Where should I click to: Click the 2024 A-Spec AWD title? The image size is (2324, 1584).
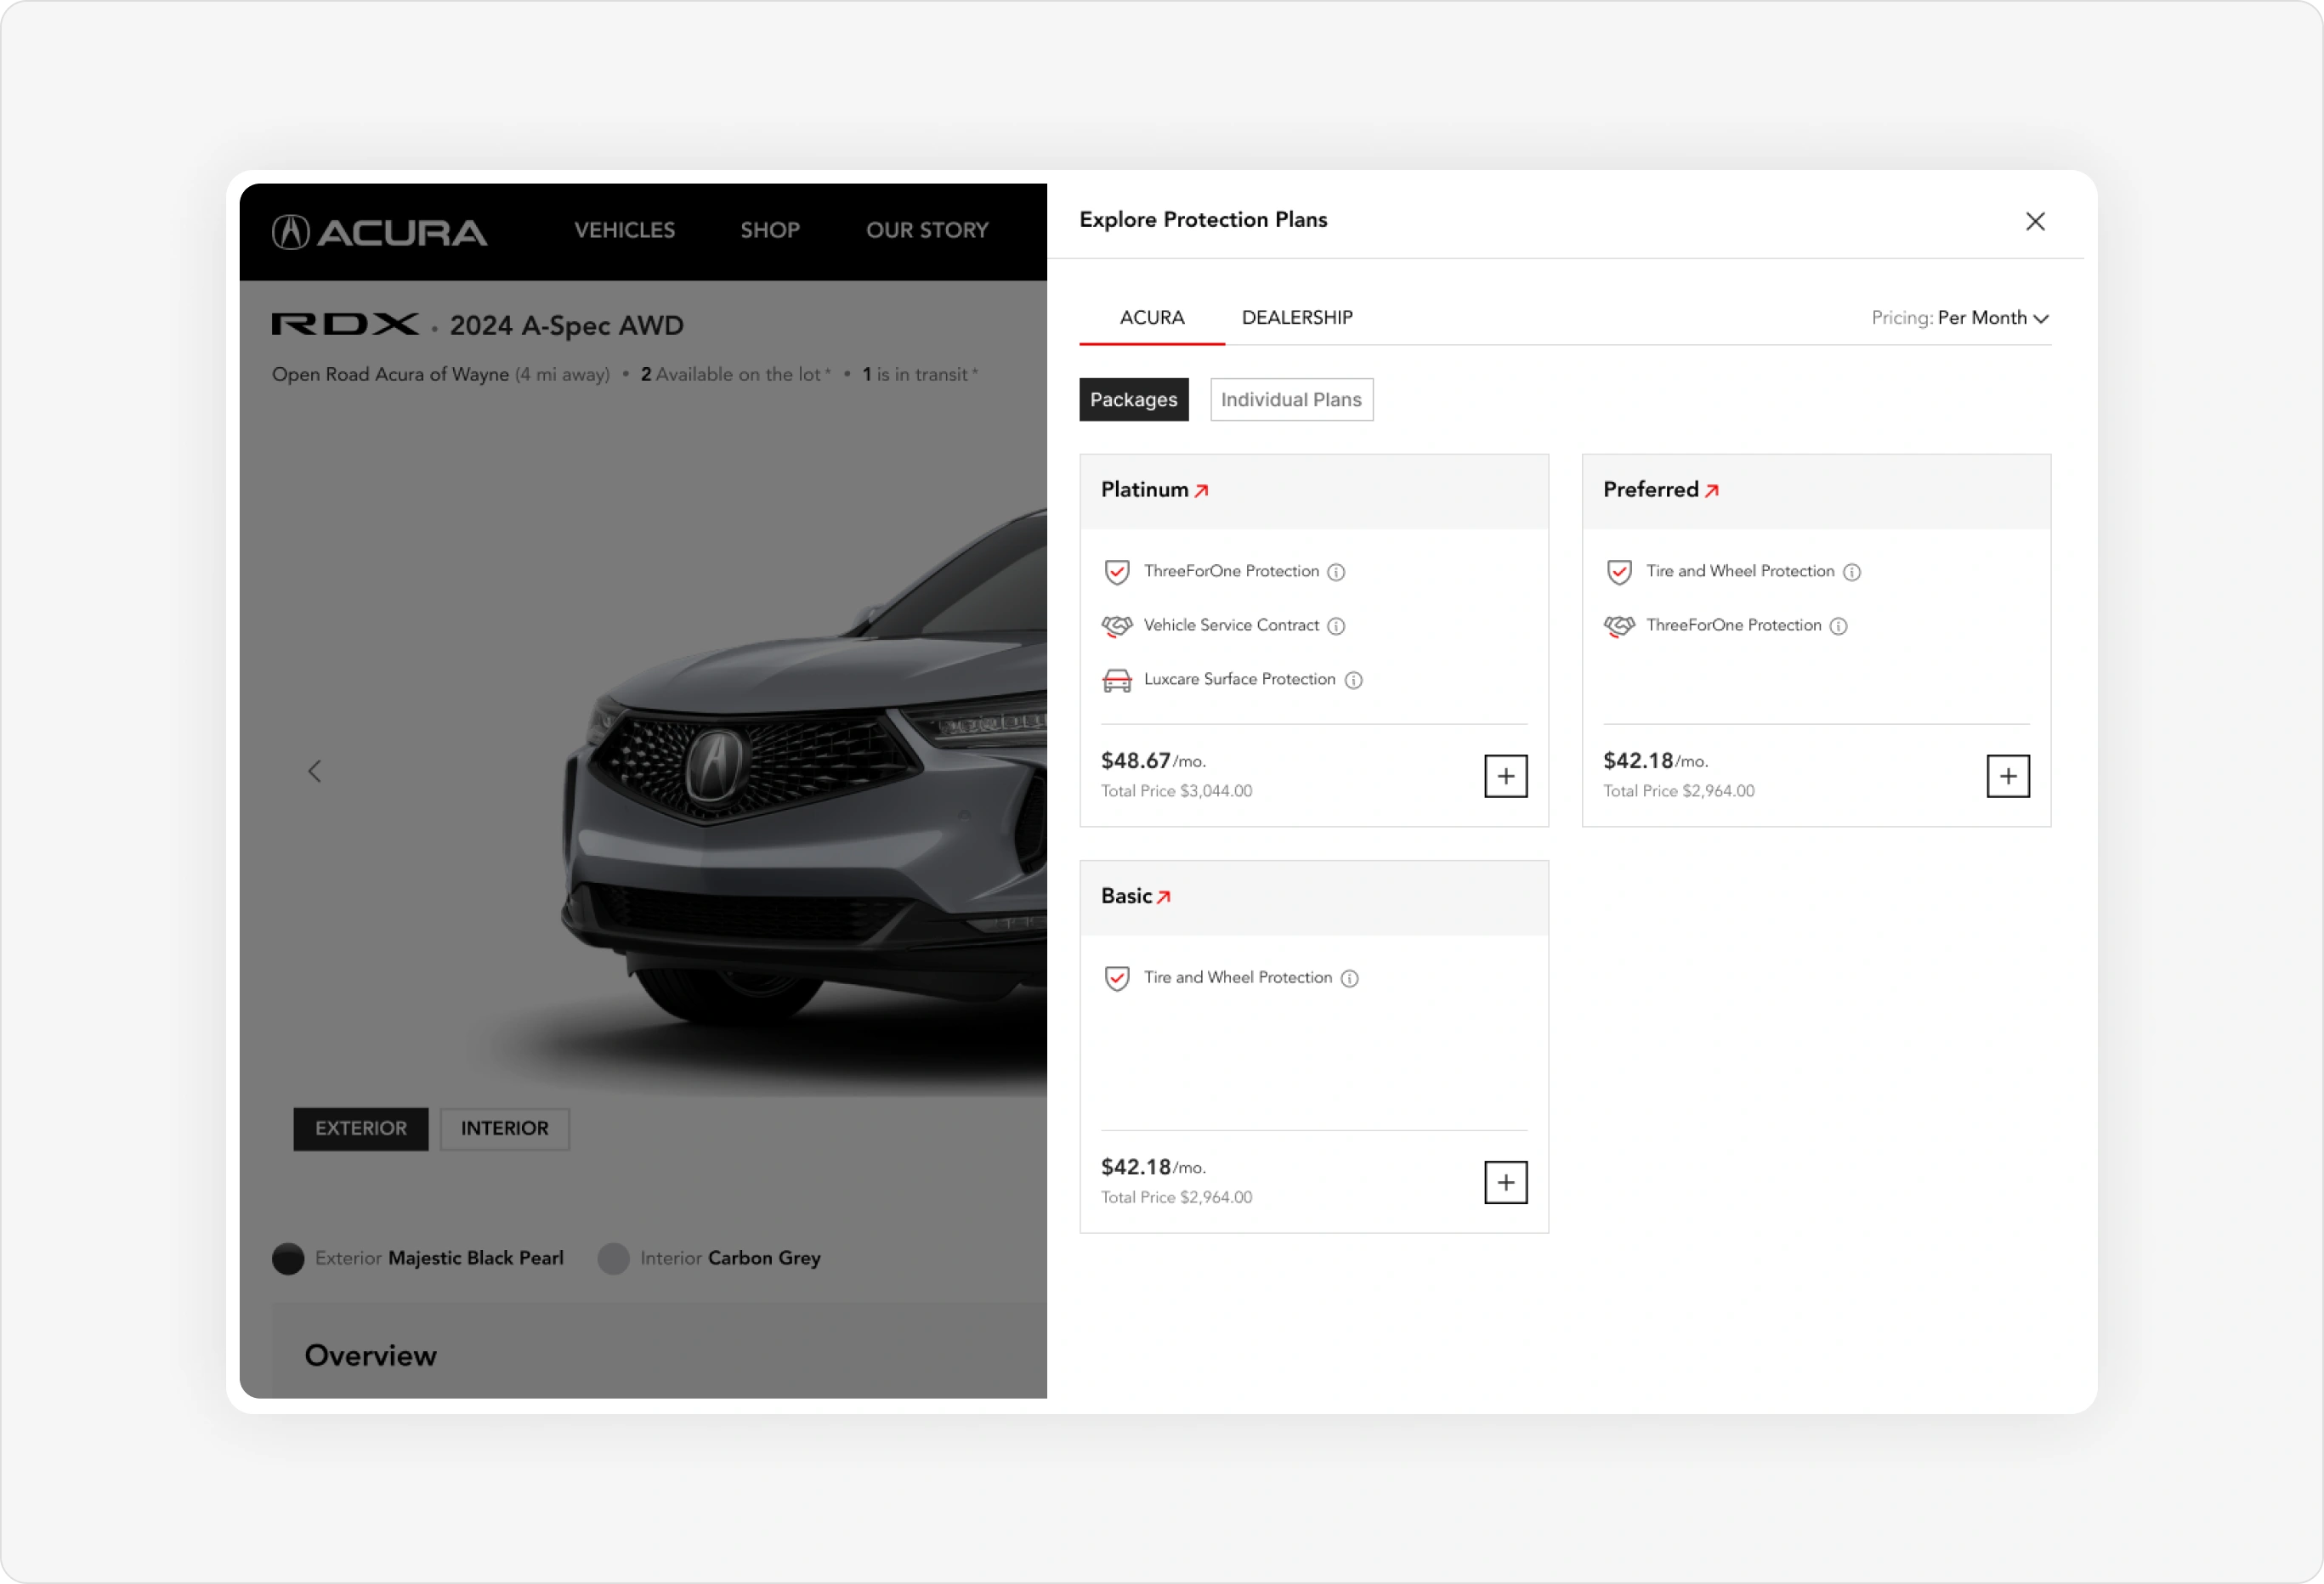(x=566, y=326)
